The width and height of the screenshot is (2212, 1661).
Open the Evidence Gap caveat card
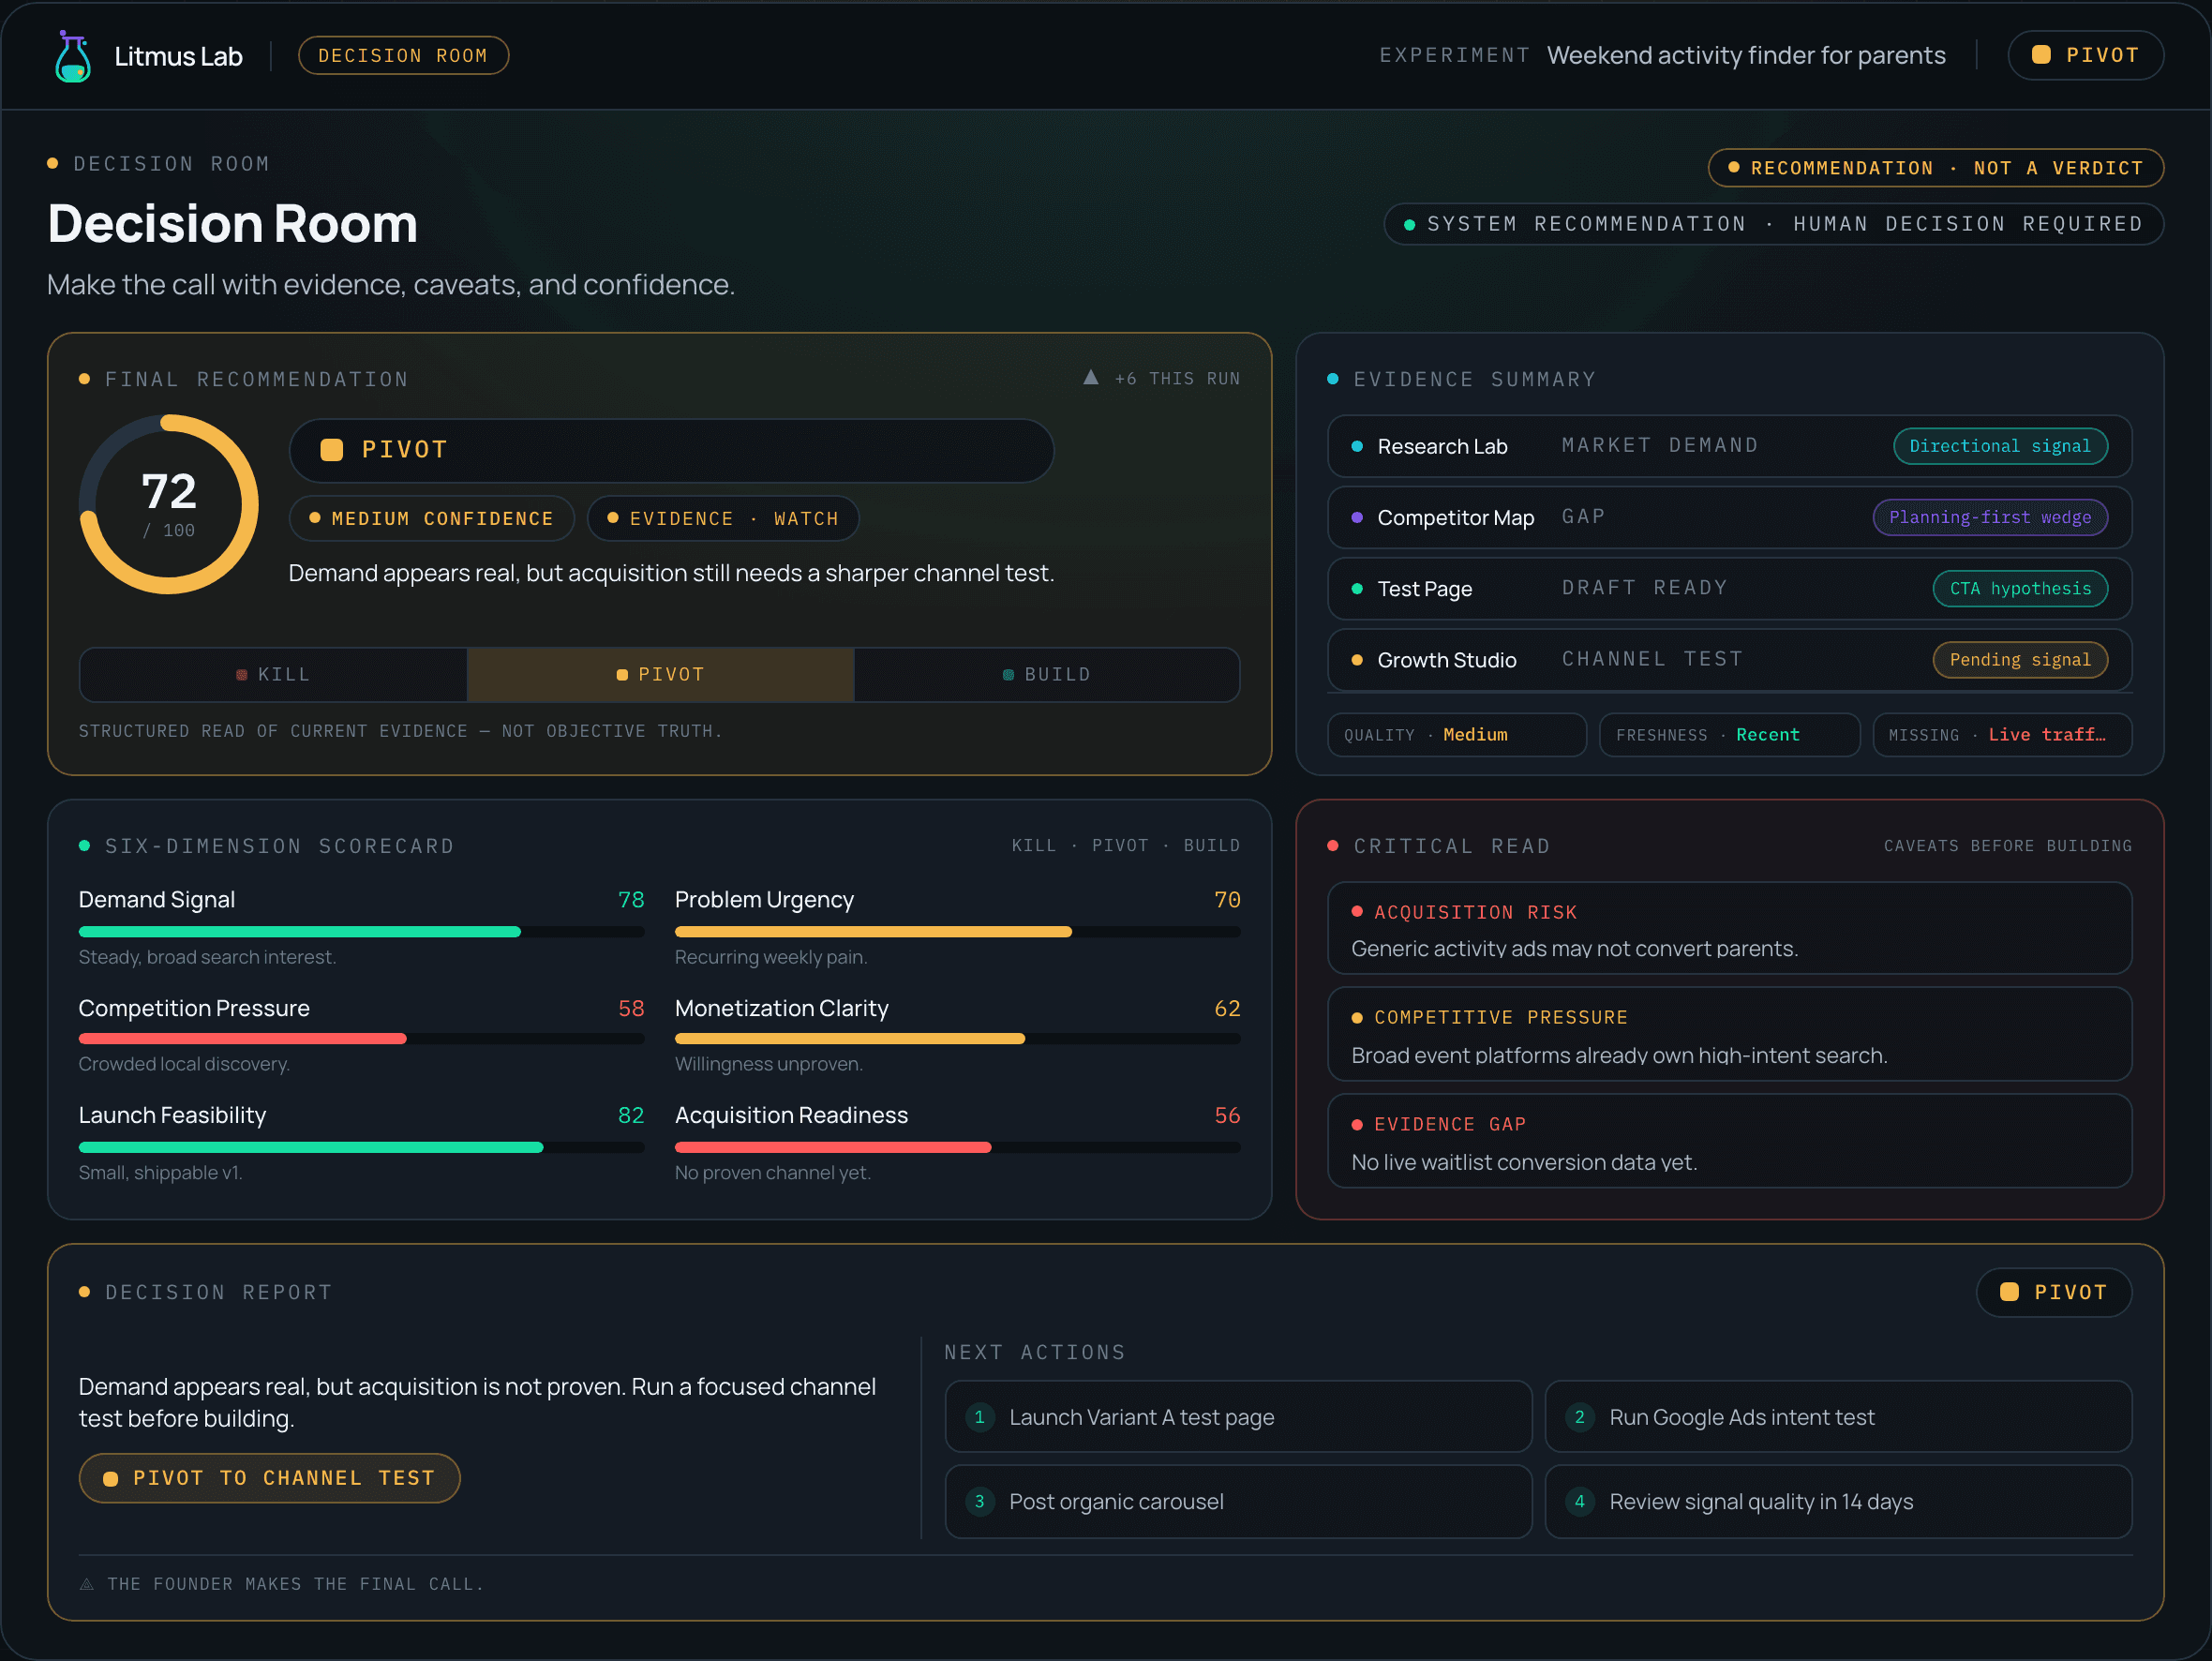1729,1141
